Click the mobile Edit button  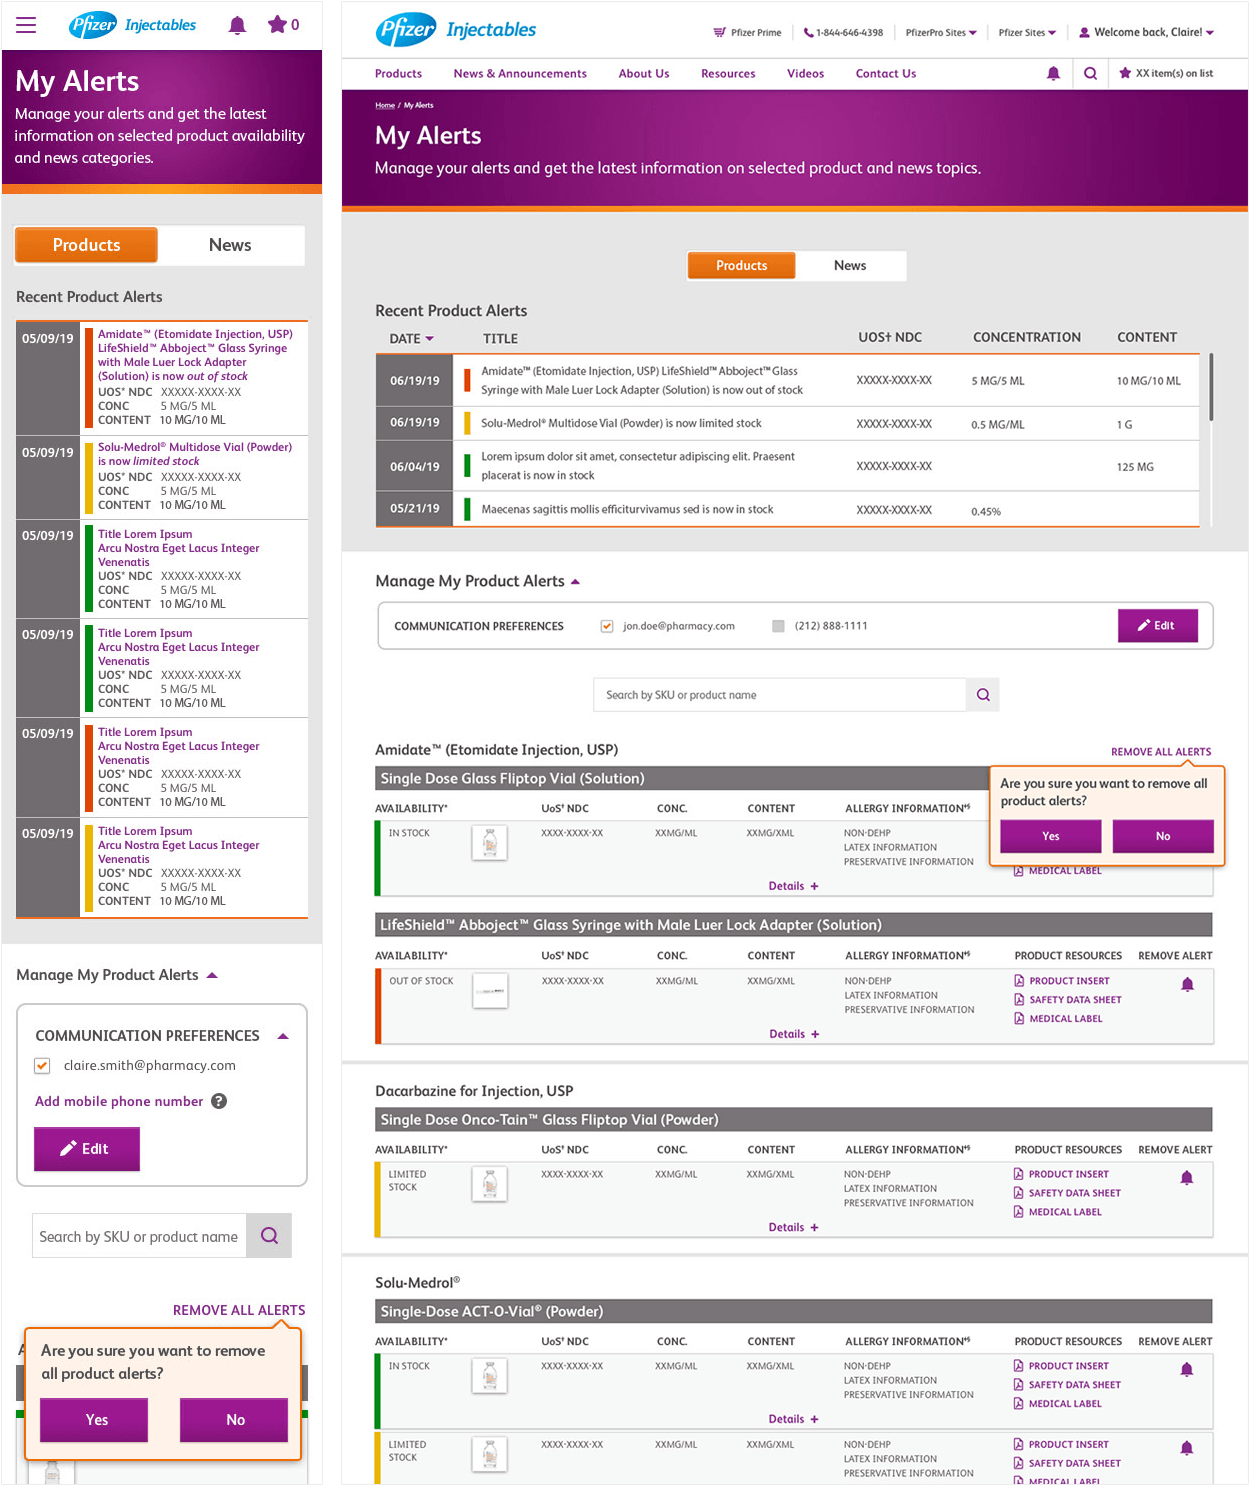(87, 1149)
